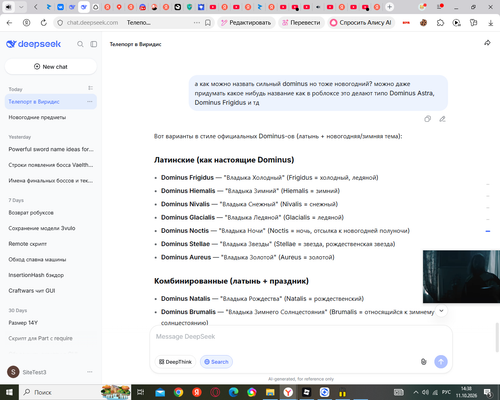Jump to bottom with the down chevron button

coord(441,311)
